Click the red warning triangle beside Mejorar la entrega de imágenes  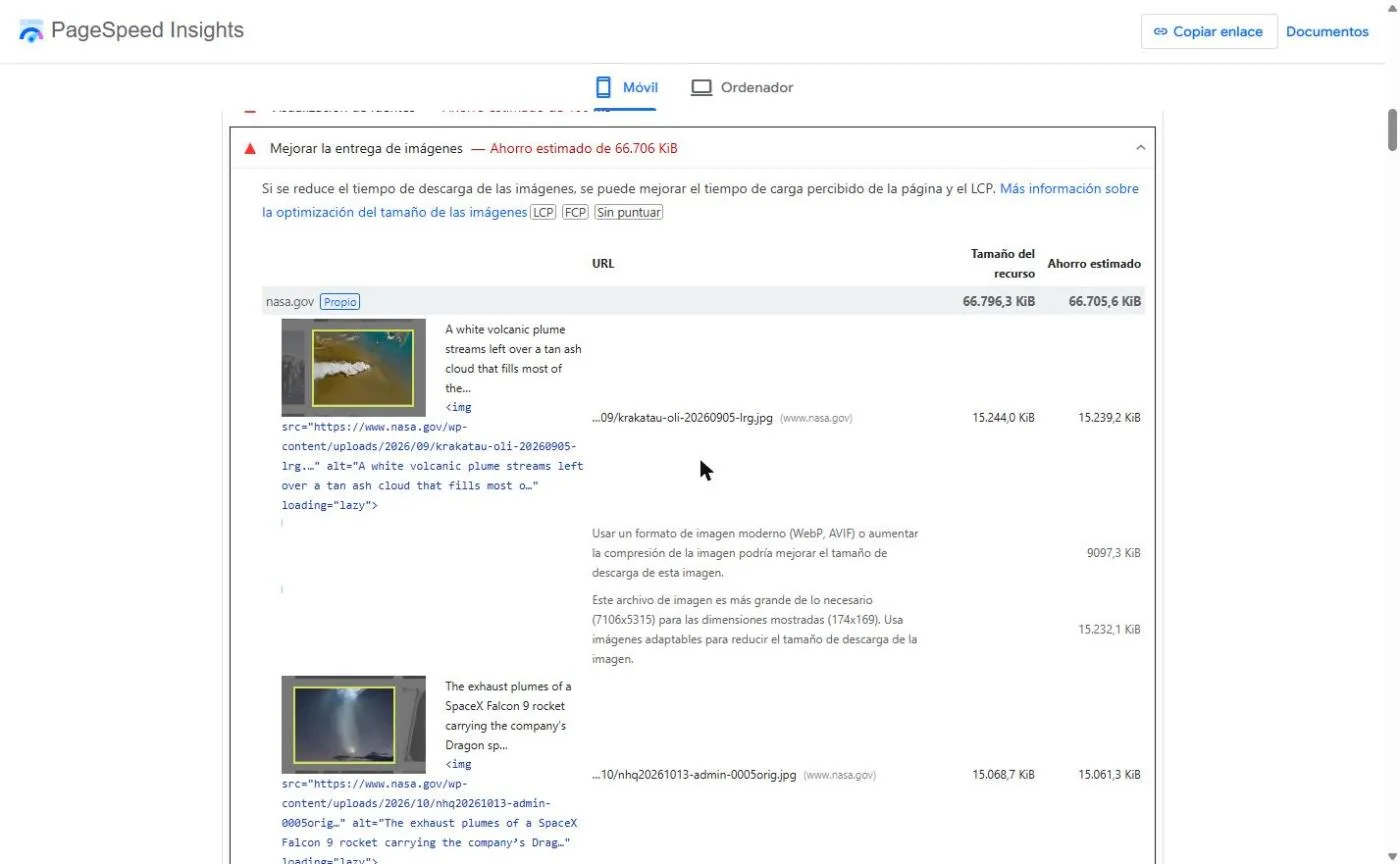click(250, 149)
